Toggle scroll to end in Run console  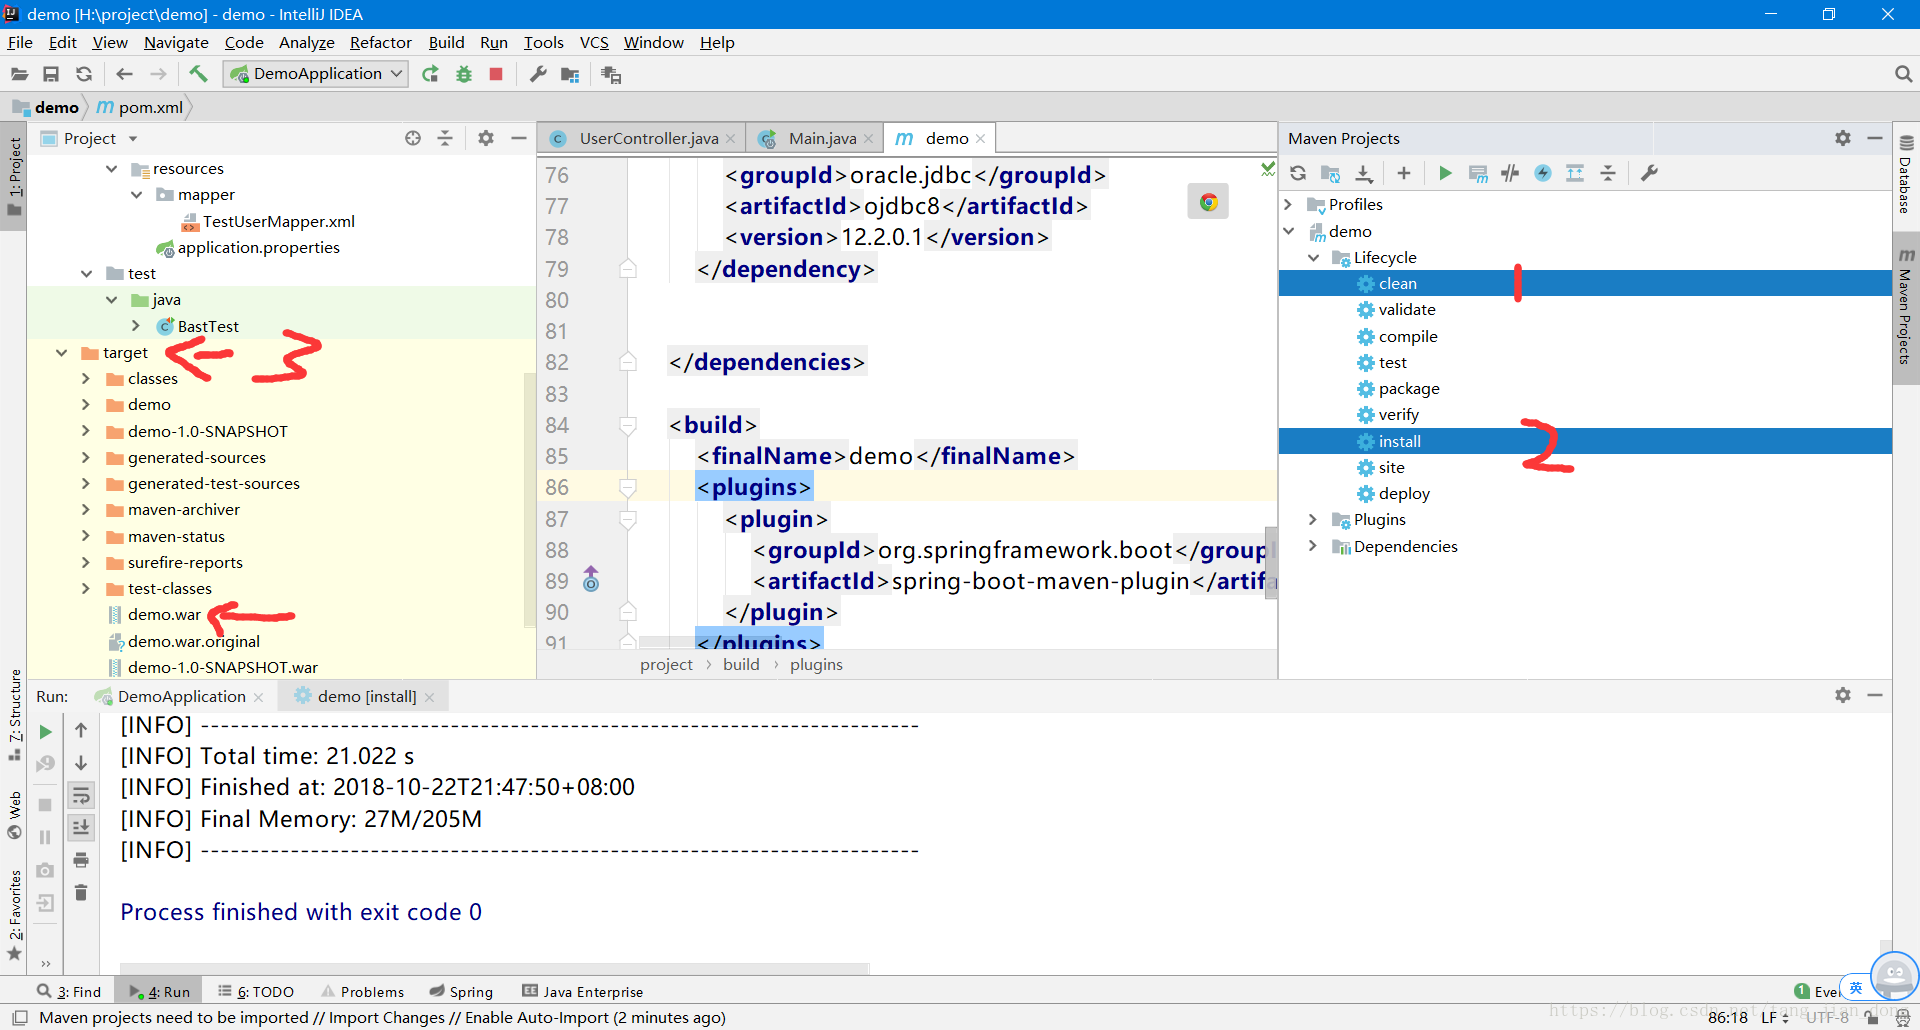(81, 828)
